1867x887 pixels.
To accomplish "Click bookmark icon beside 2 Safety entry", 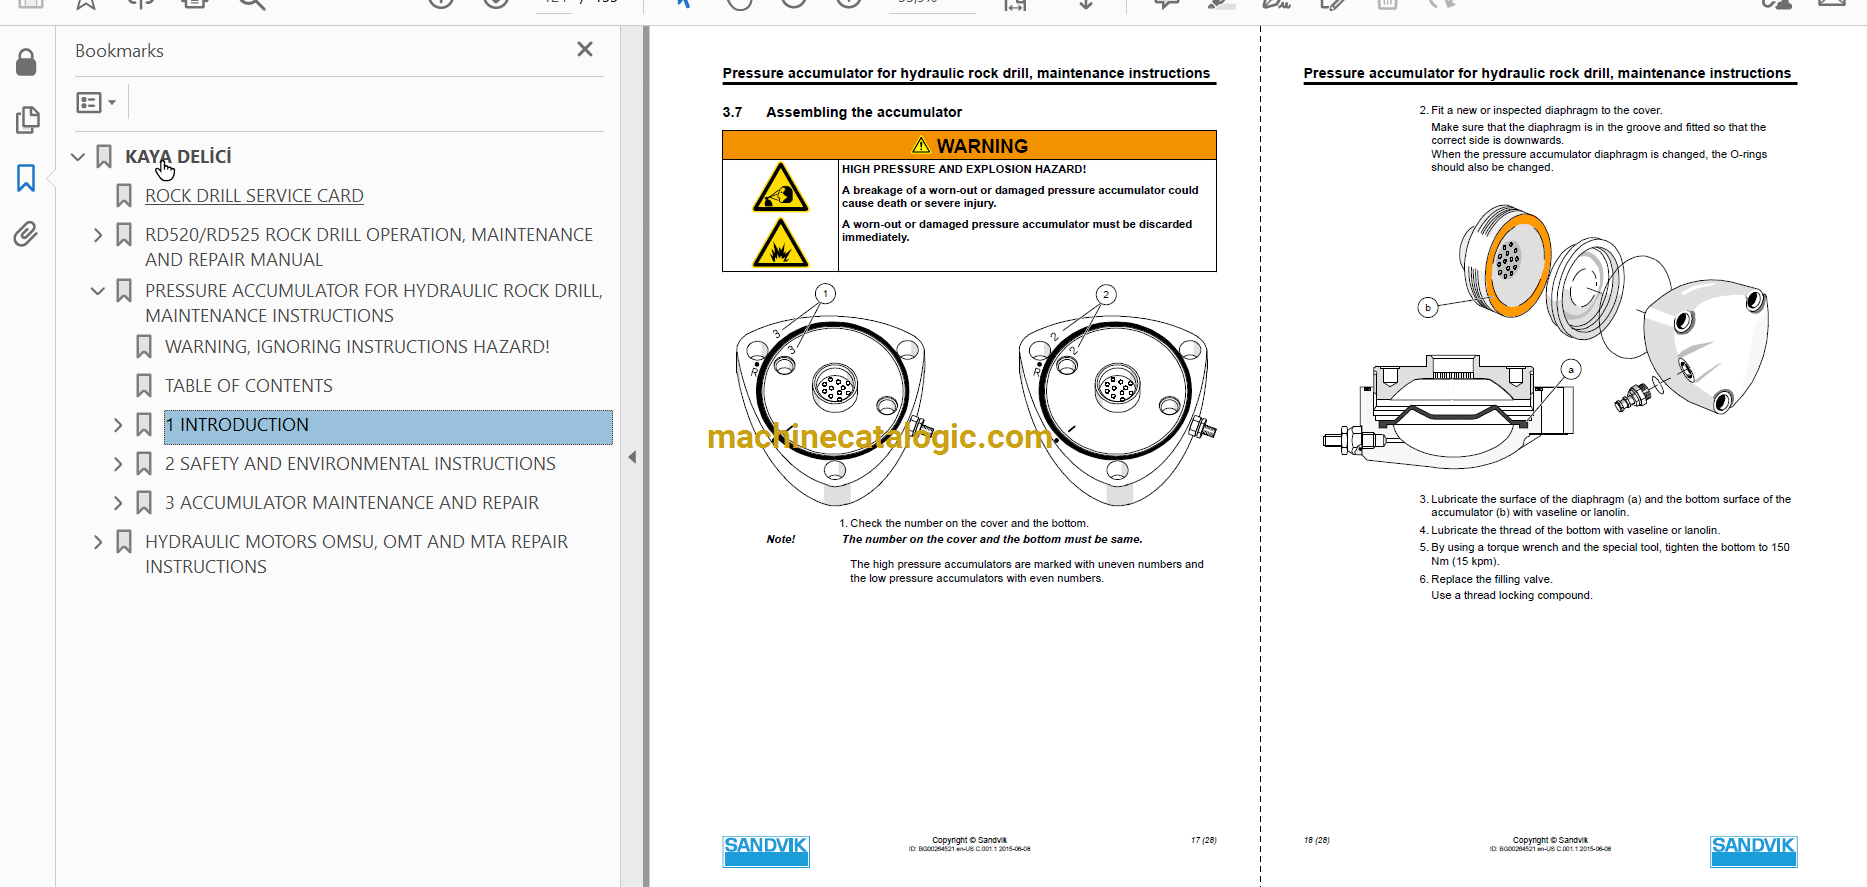I will [144, 464].
